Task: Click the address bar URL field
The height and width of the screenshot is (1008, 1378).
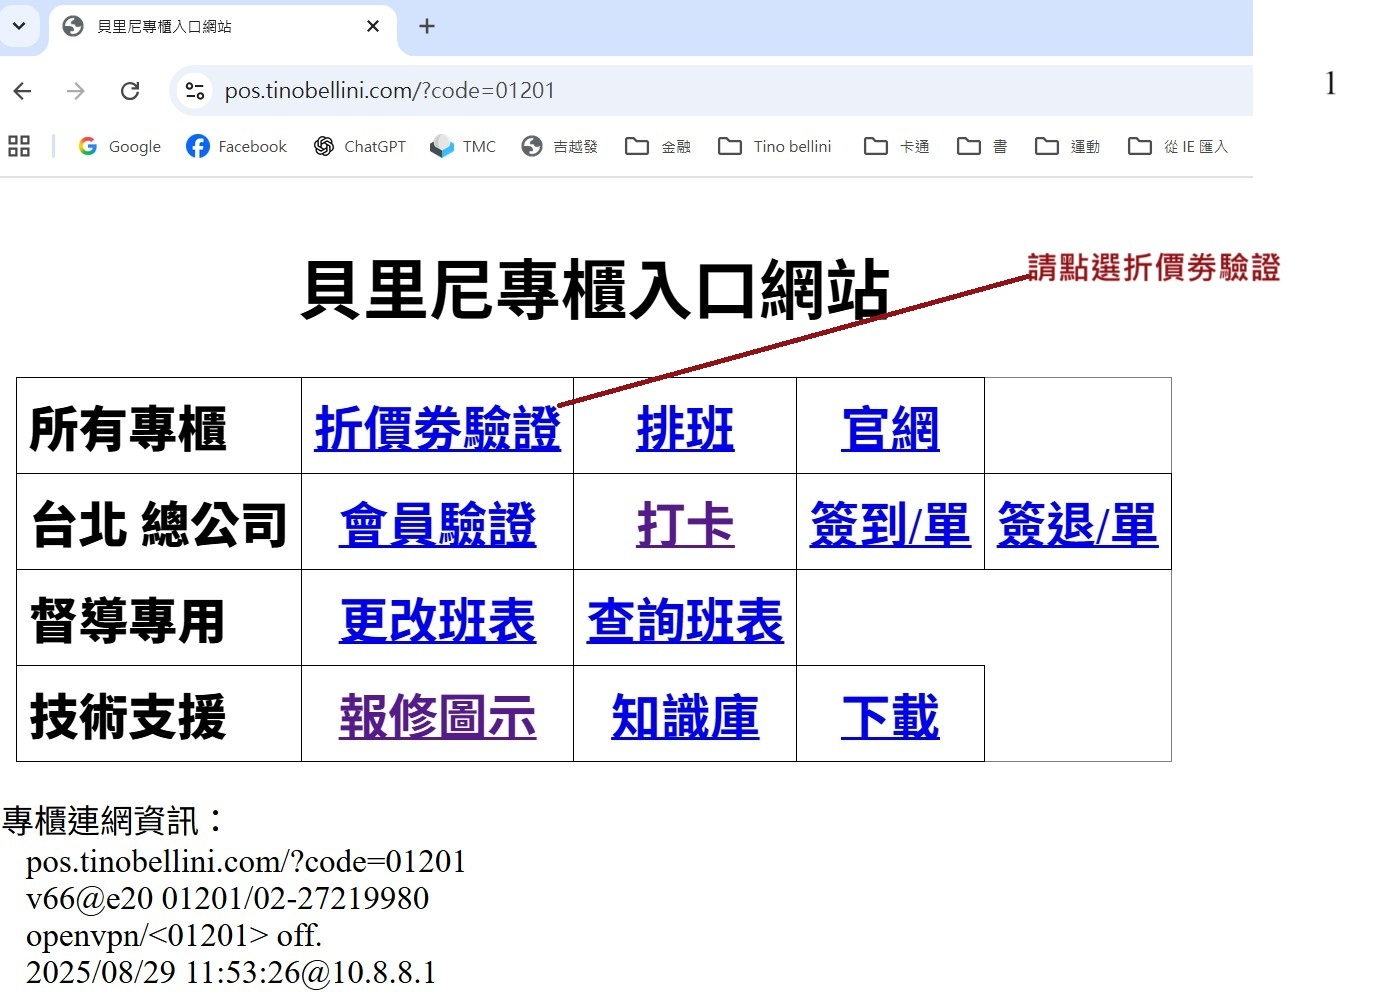Action: [x=700, y=91]
